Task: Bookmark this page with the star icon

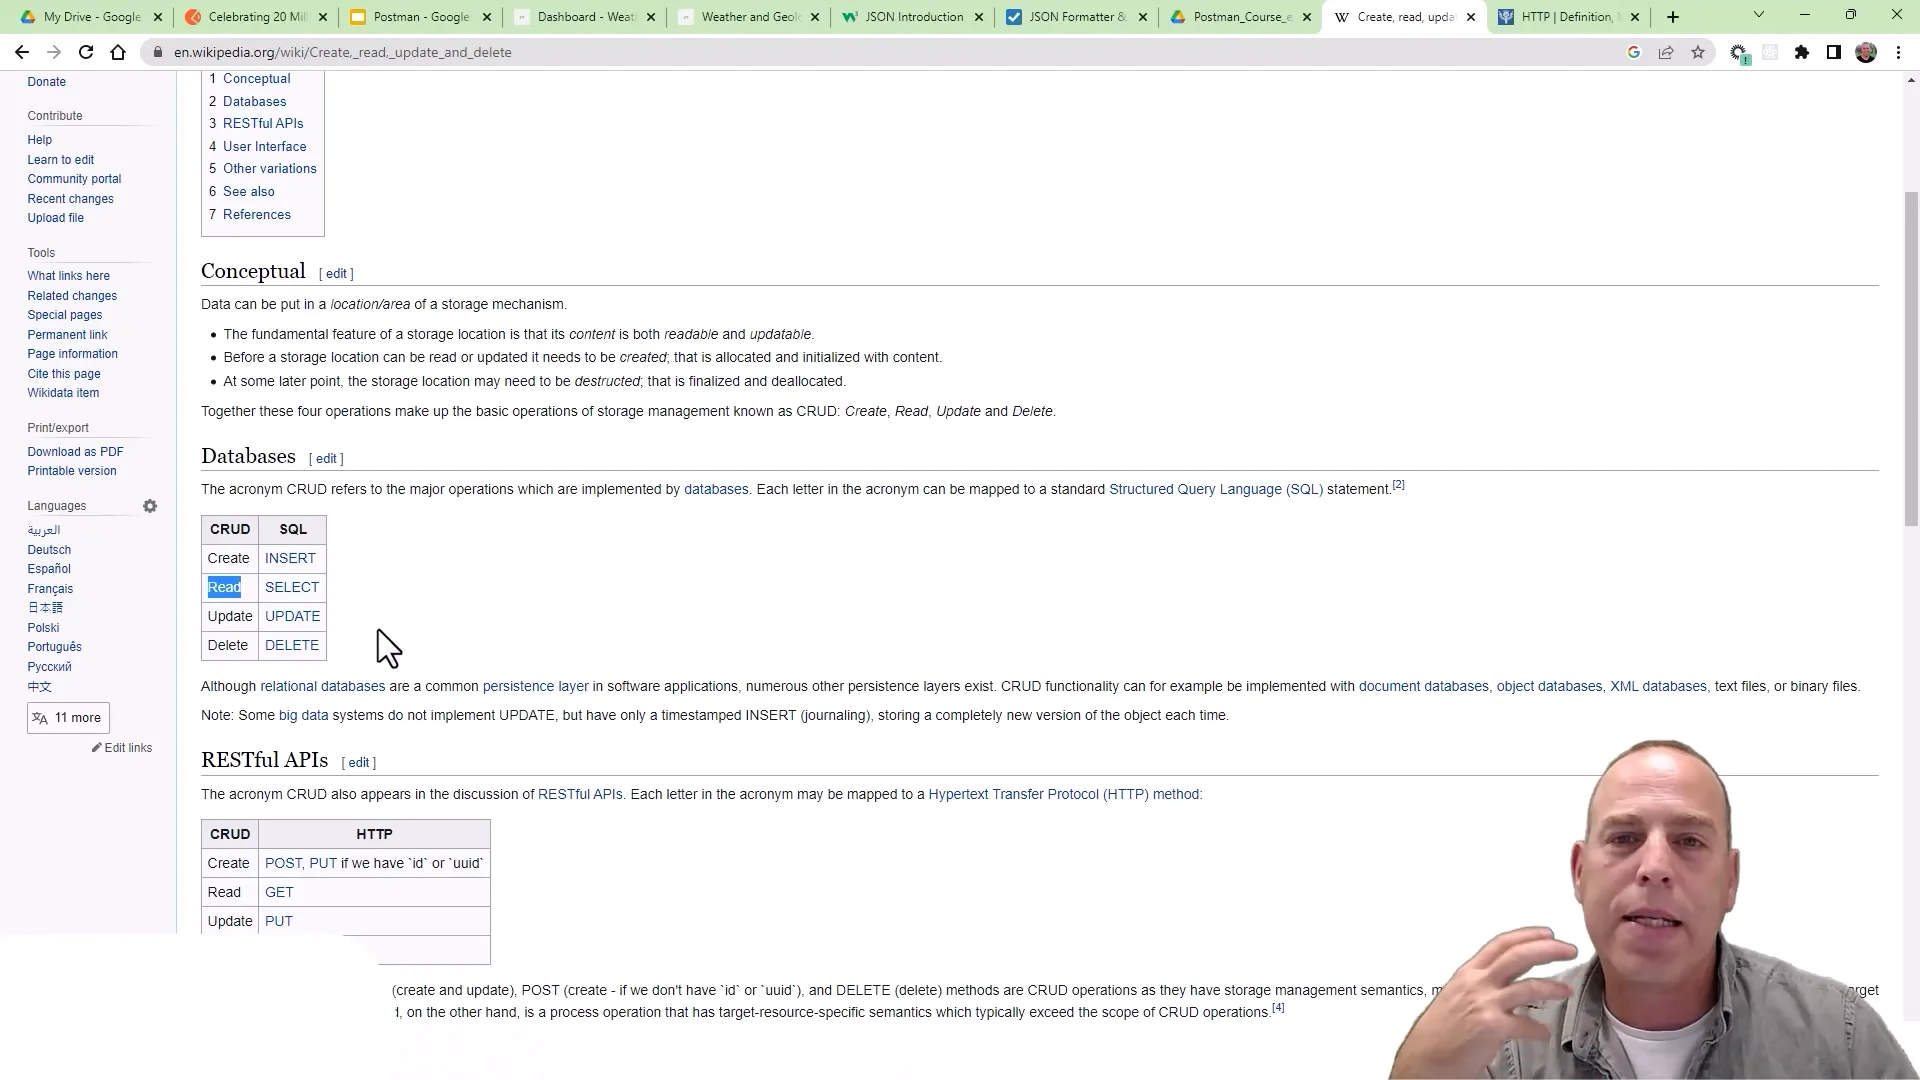Action: point(1698,52)
